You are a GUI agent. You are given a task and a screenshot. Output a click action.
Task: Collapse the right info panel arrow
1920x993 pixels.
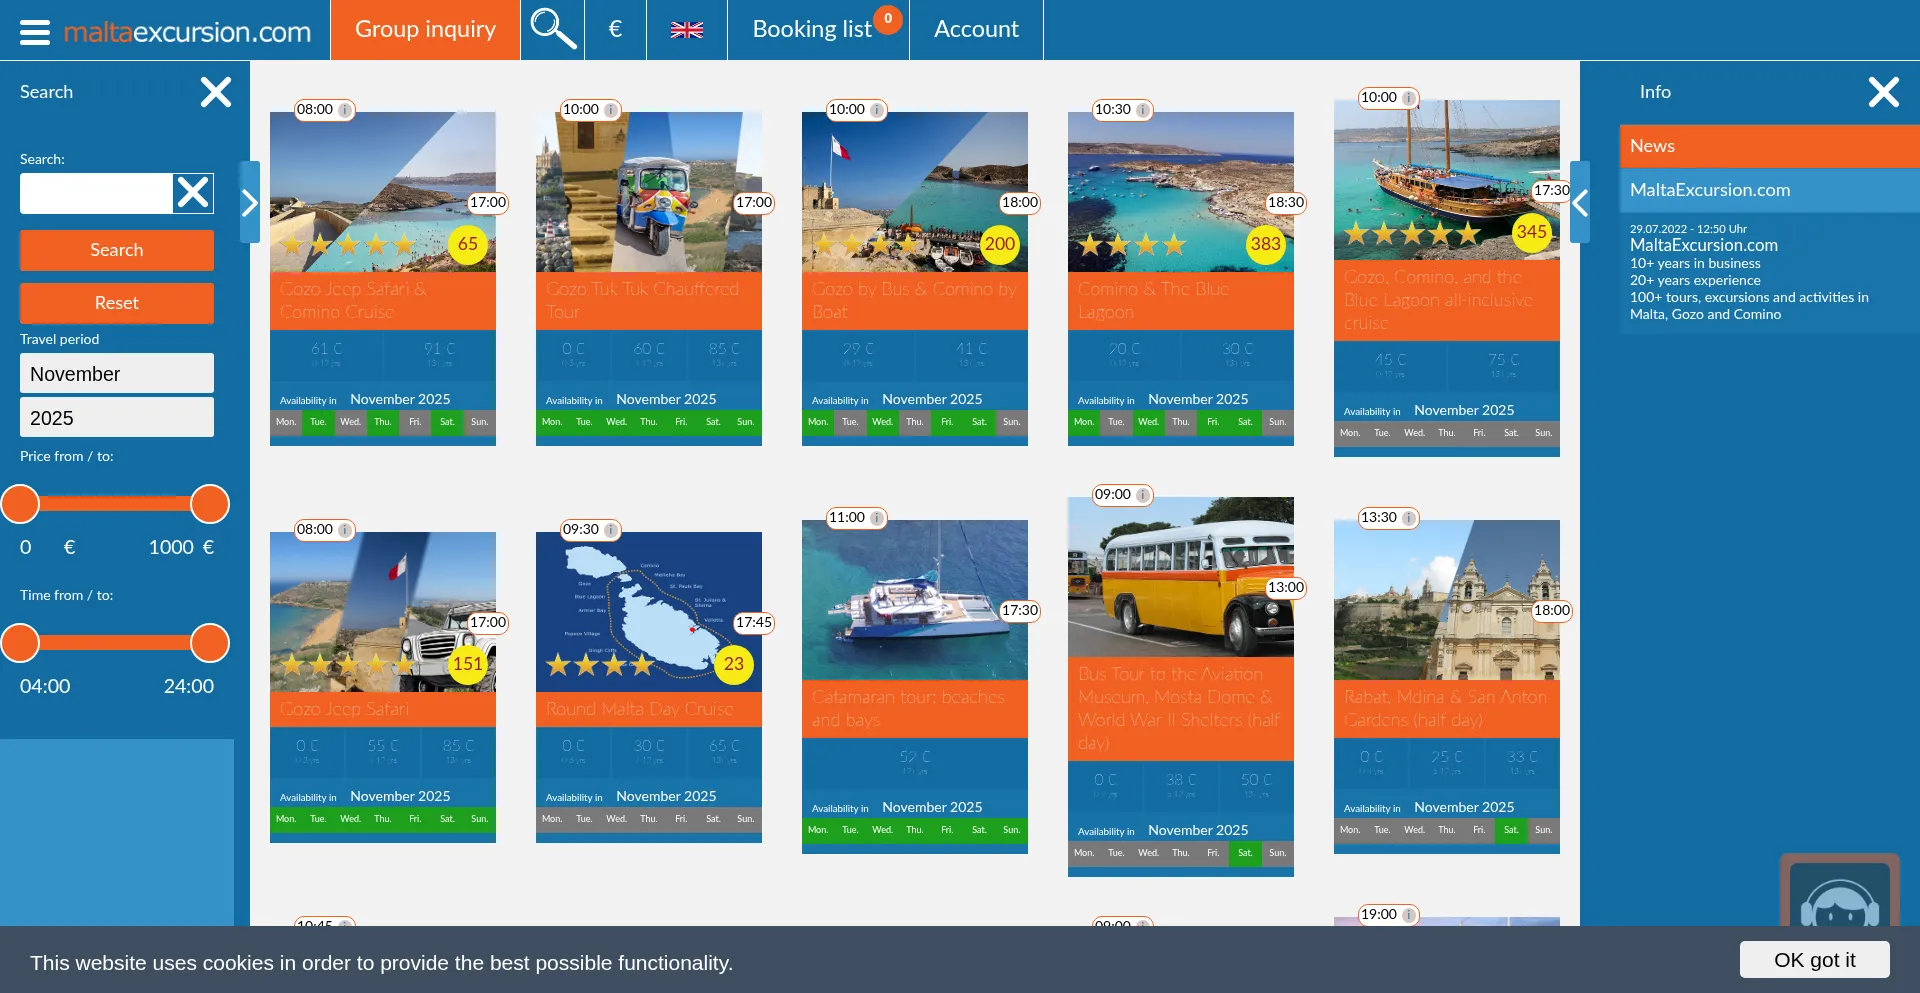[1580, 203]
